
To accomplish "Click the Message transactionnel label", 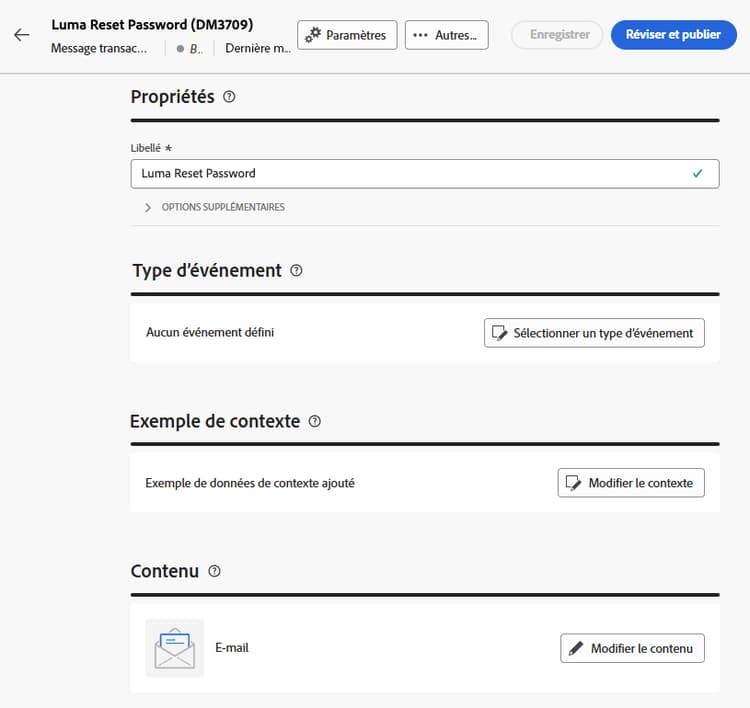I will pyautogui.click(x=100, y=48).
